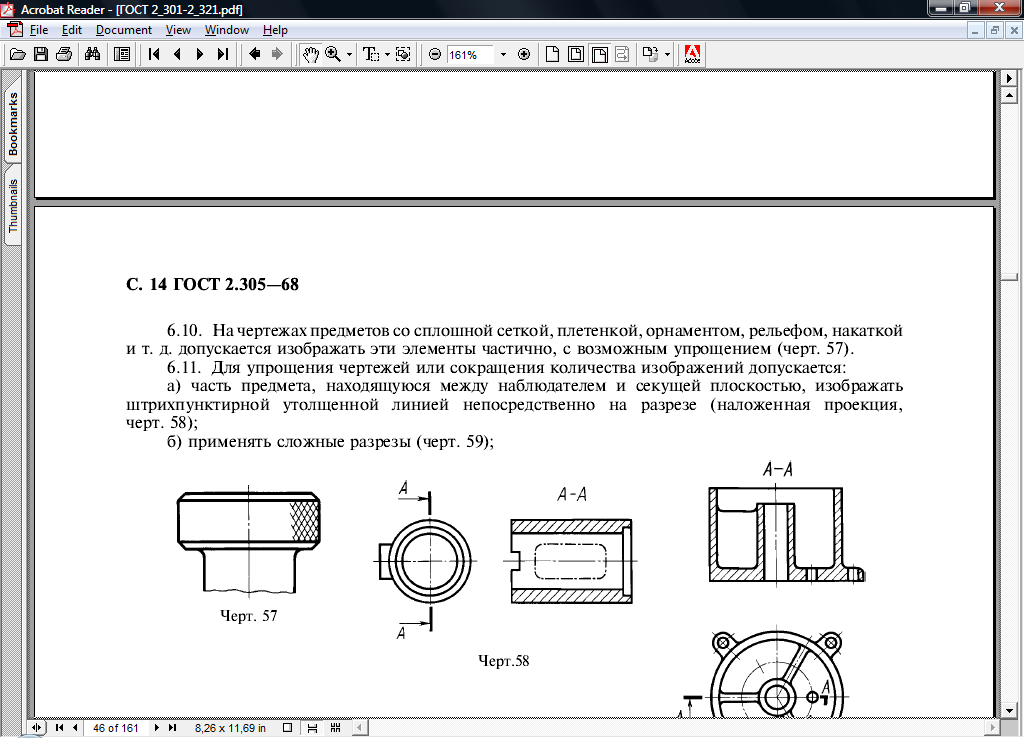This screenshot has height=738, width=1024.
Task: Set view to Fit in Window
Action: click(576, 54)
